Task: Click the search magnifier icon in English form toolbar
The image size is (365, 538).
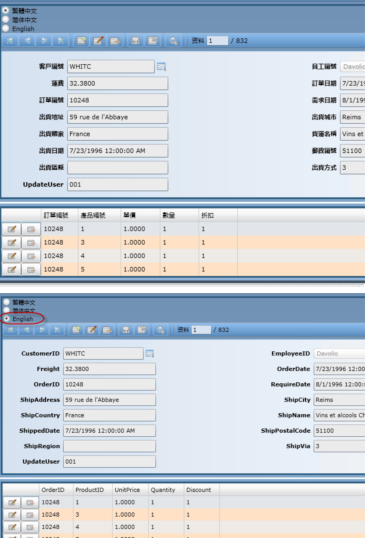Action: [160, 330]
